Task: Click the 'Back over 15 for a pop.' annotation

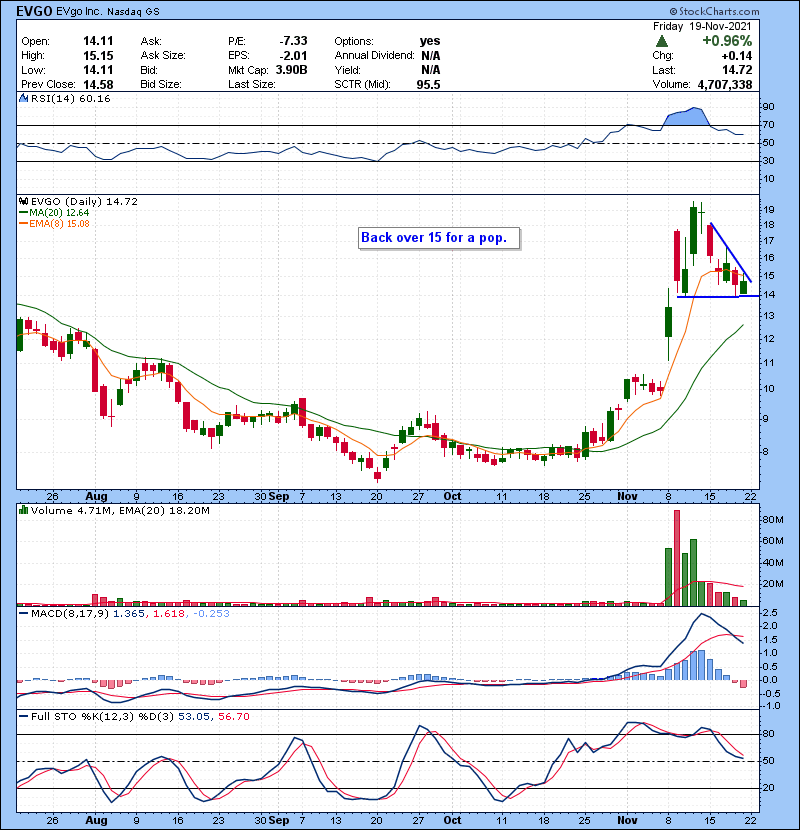Action: (x=434, y=238)
